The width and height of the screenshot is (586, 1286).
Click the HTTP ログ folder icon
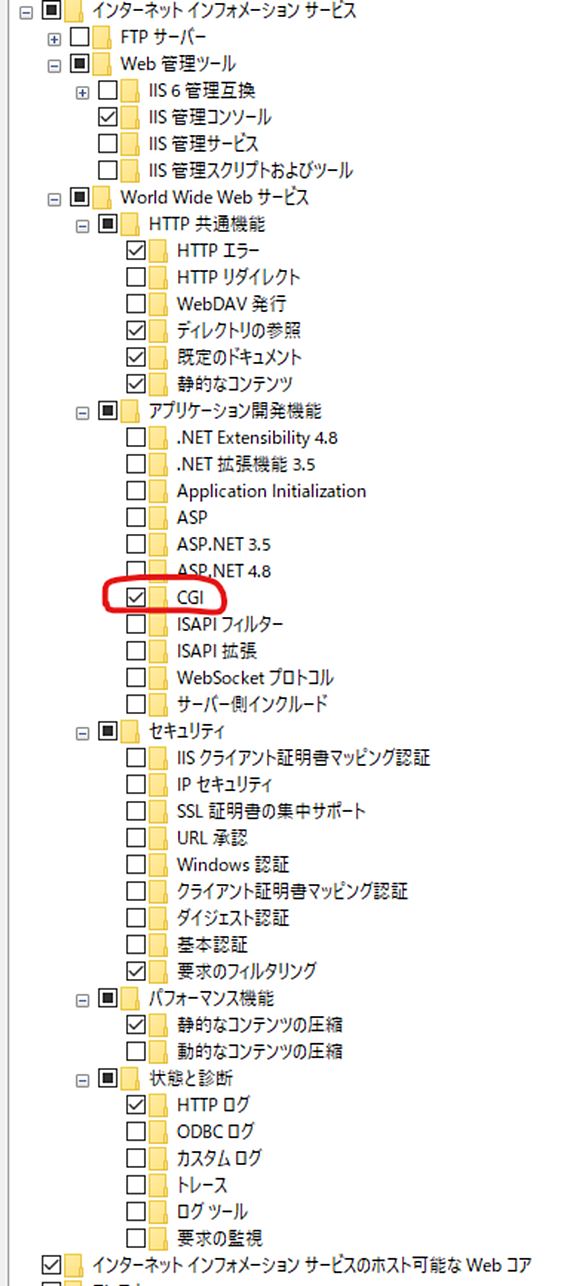tap(159, 1105)
